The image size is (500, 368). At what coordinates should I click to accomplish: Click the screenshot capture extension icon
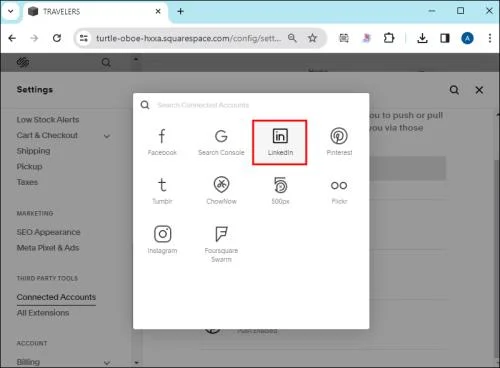[x=344, y=38]
